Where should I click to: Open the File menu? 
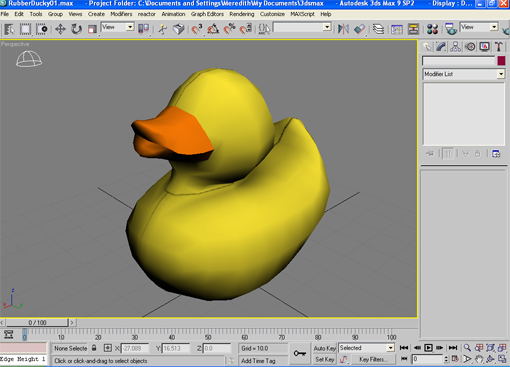pos(5,14)
